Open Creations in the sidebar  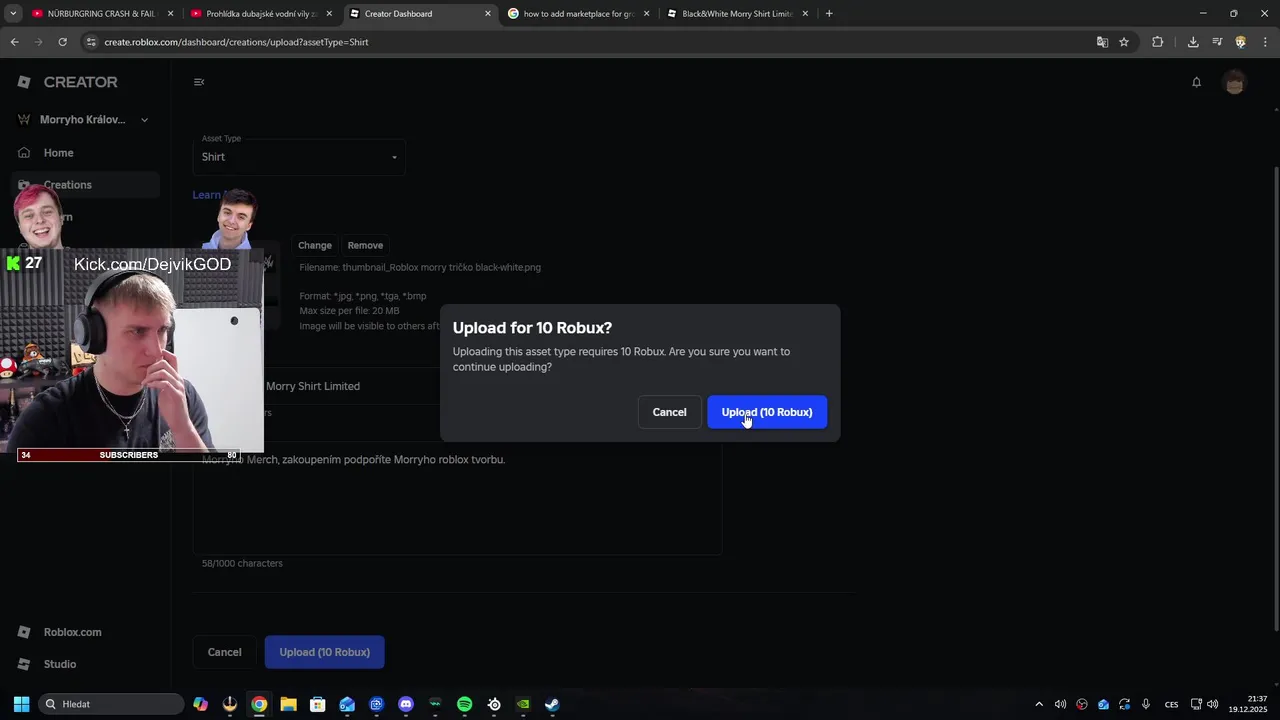point(84,185)
